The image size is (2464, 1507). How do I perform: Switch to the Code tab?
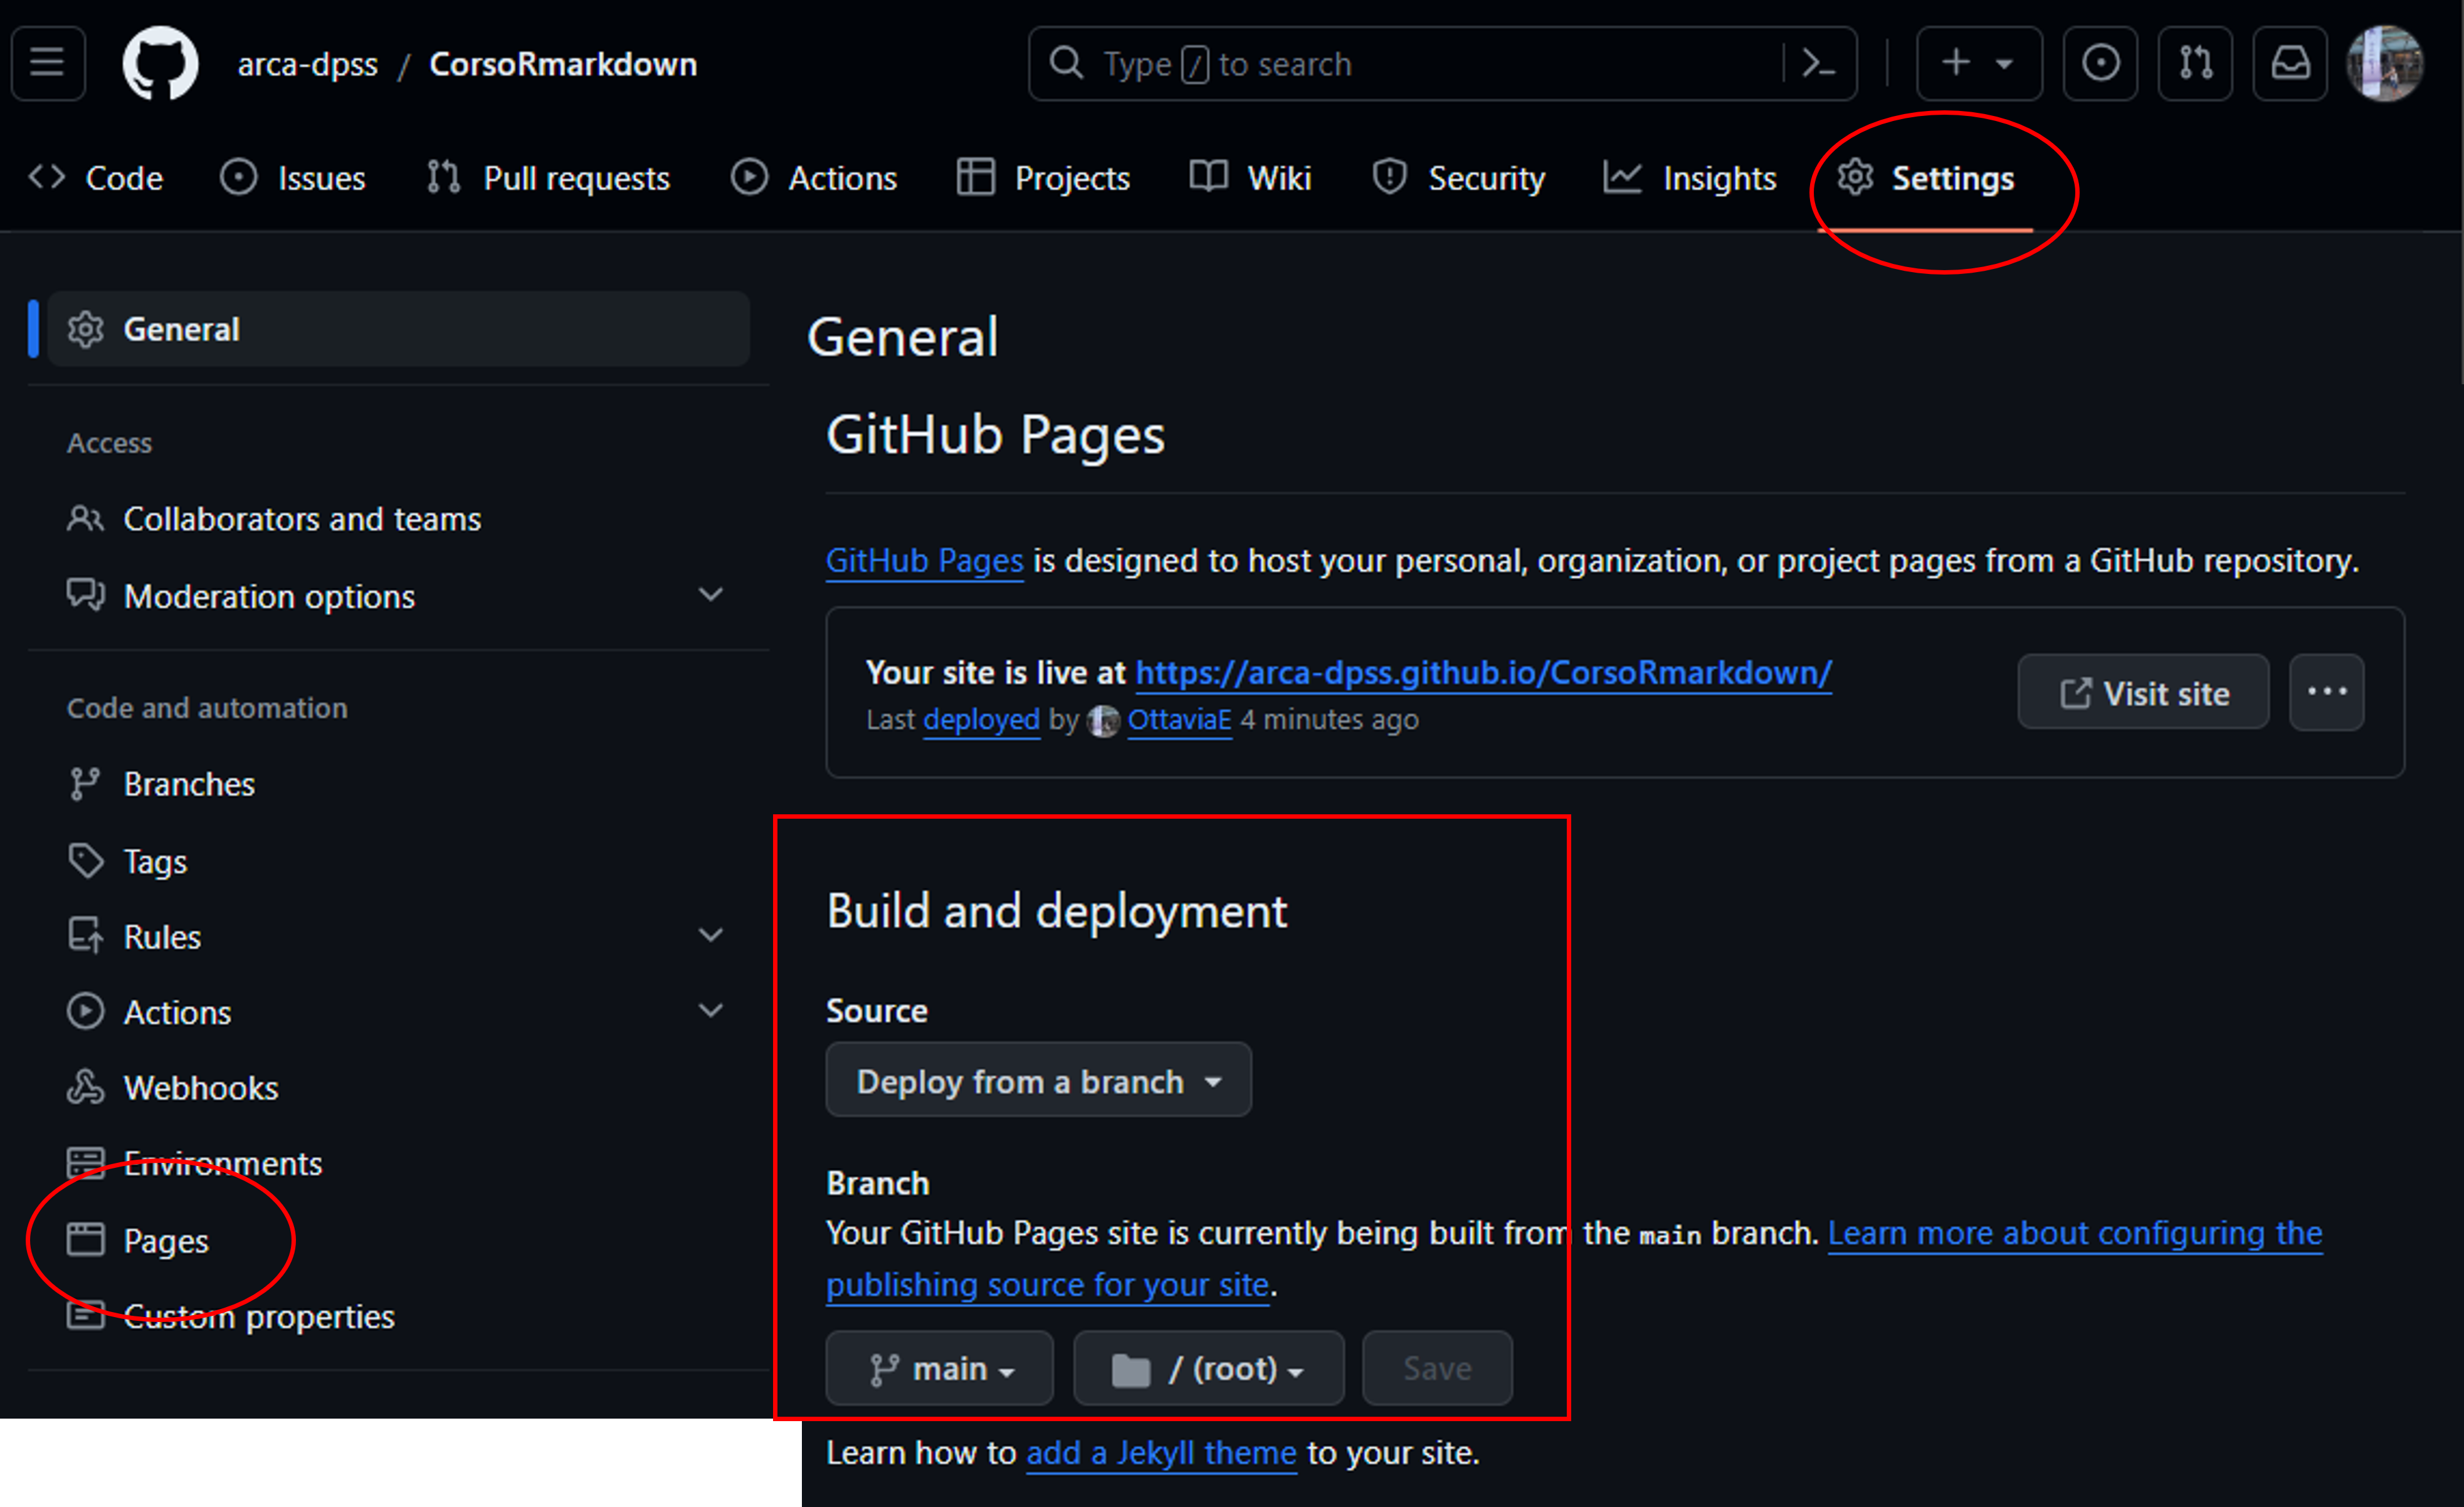[x=96, y=178]
